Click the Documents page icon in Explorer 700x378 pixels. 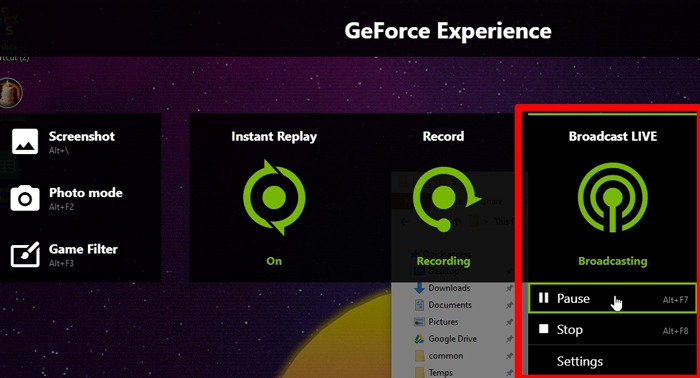419,305
